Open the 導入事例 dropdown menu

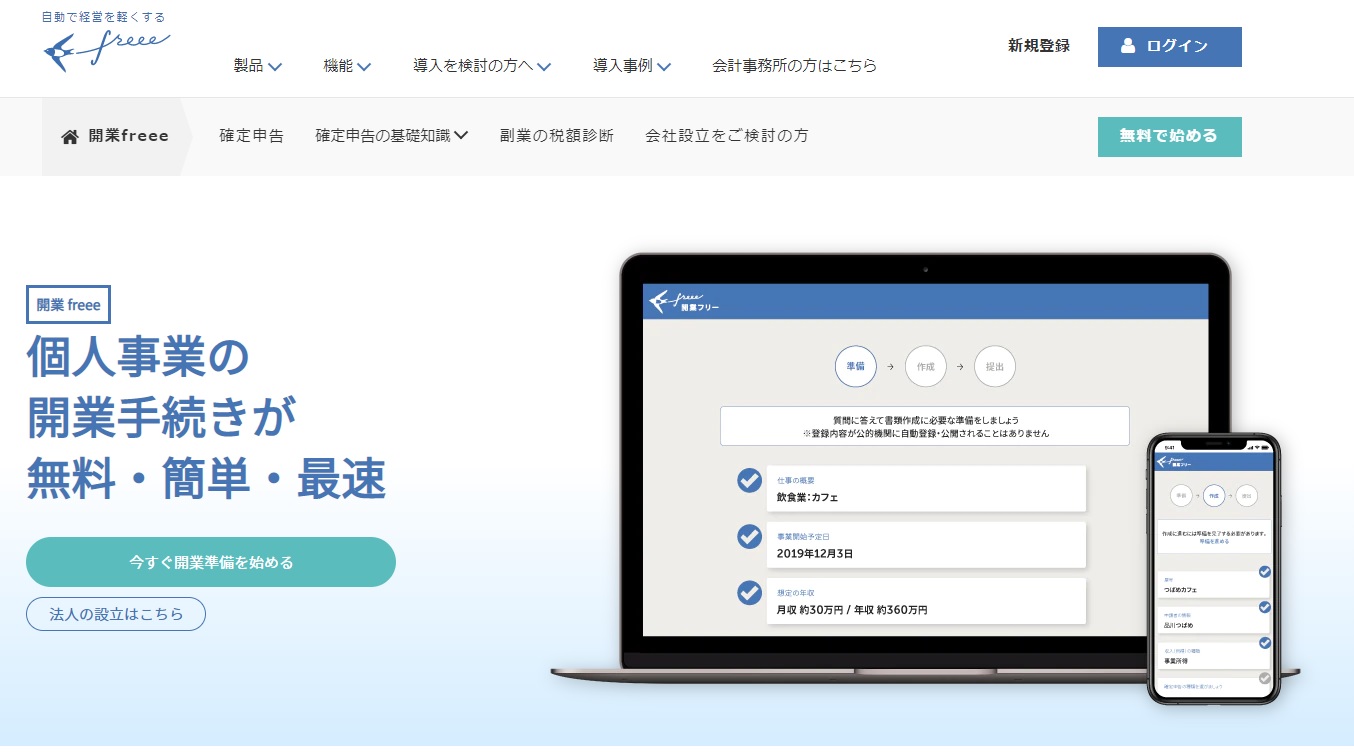click(x=631, y=66)
